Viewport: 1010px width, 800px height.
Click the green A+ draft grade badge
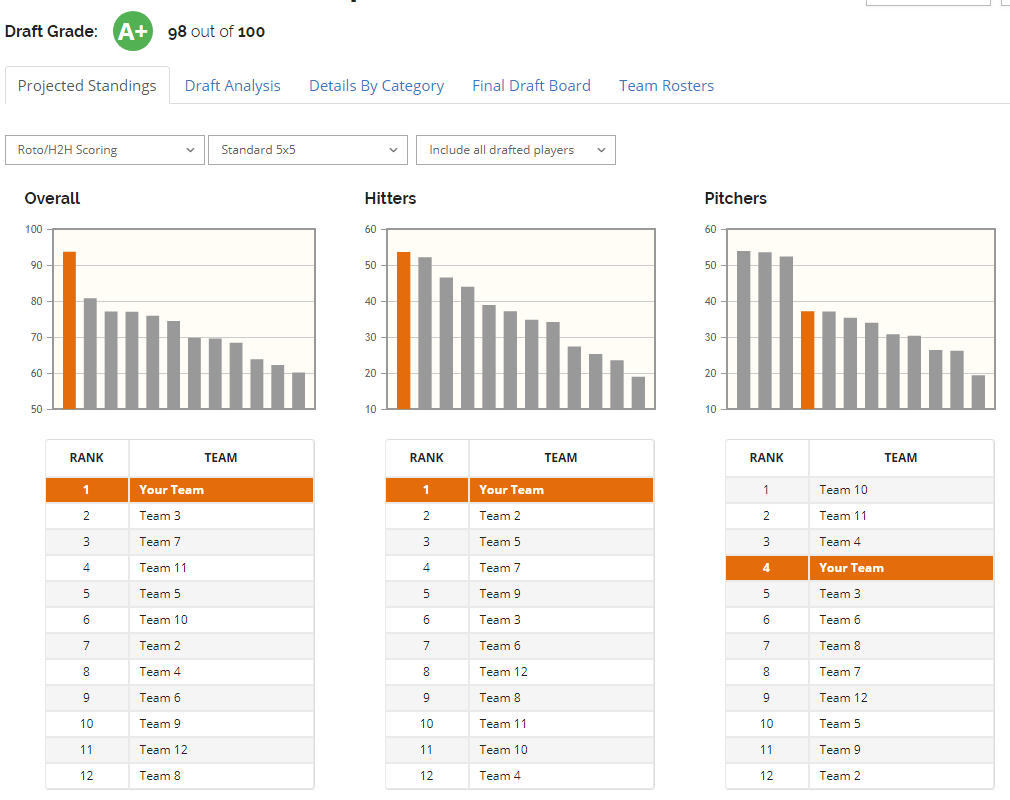(x=133, y=31)
